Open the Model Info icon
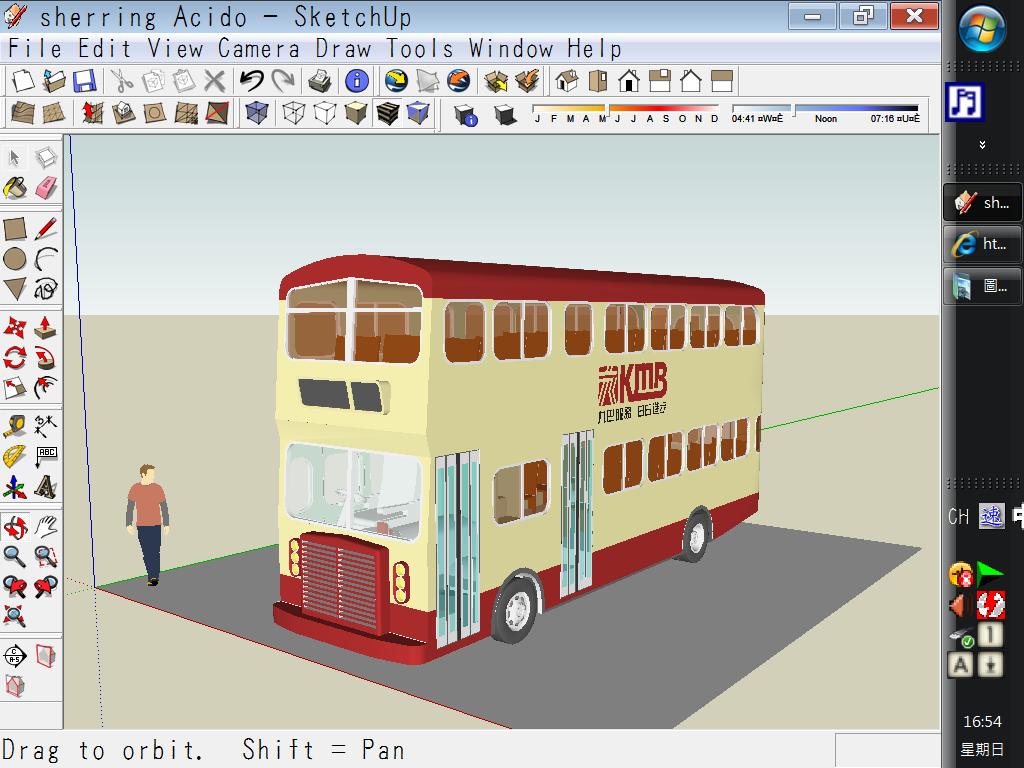Viewport: 1024px width, 768px height. tap(356, 81)
